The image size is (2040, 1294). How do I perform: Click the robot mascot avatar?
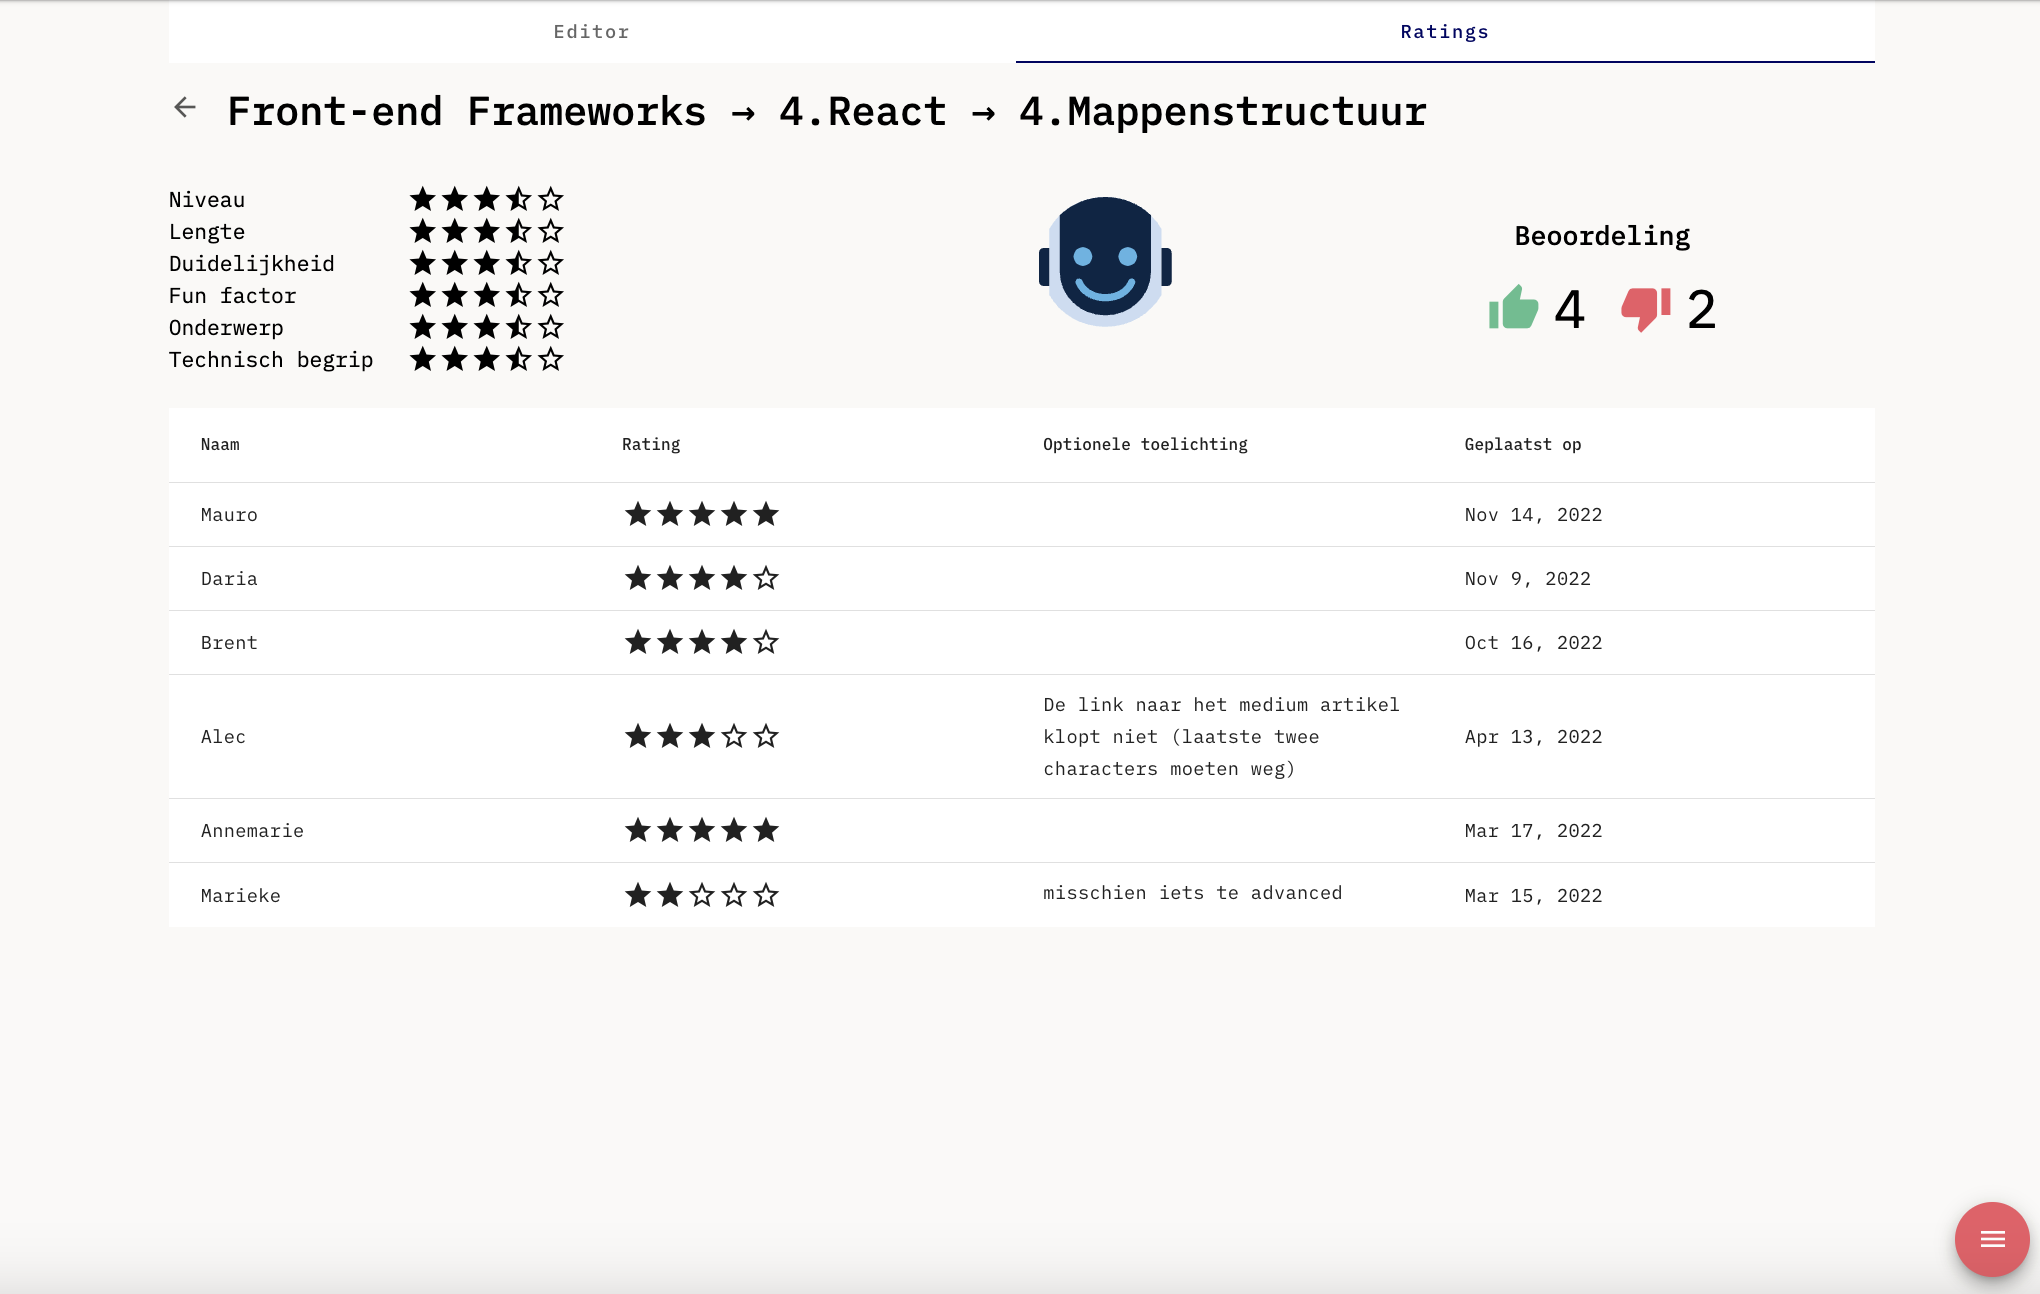click(x=1105, y=262)
